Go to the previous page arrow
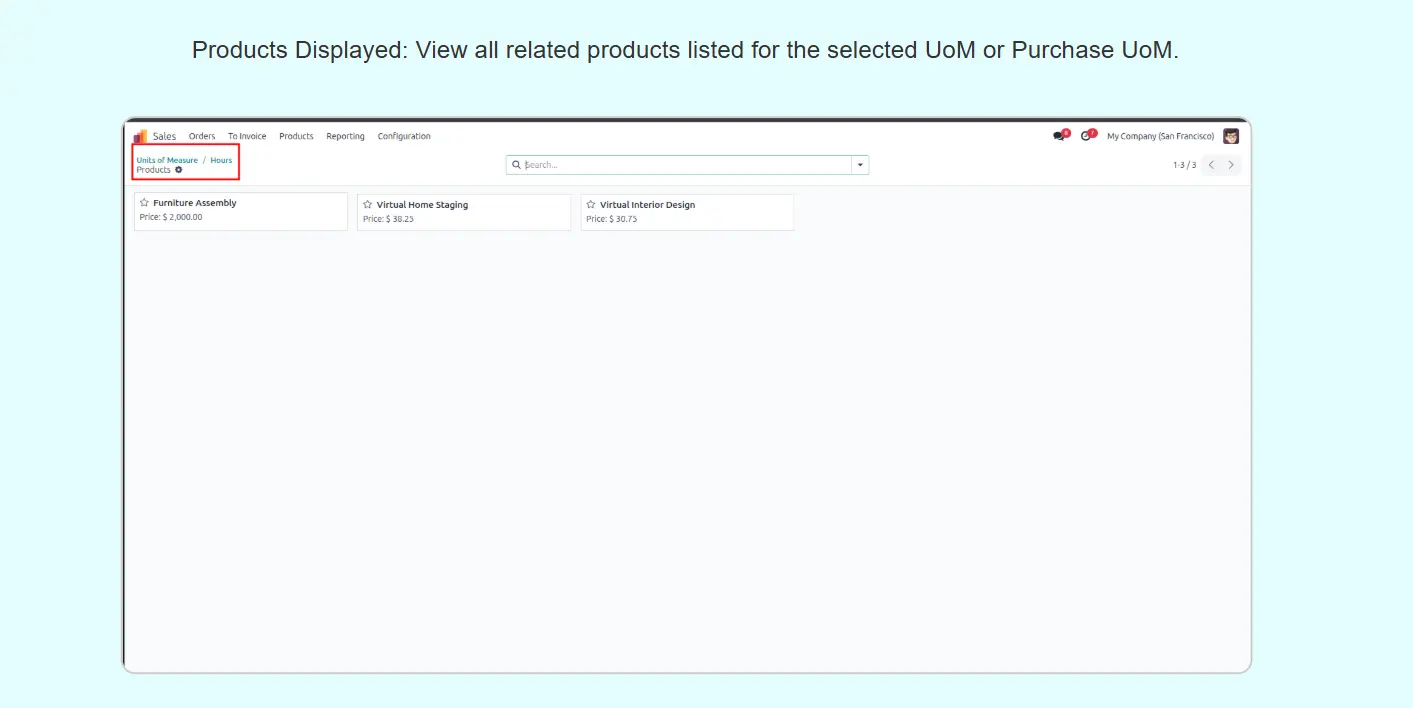Screen dimensions: 1413x708 tap(1211, 165)
